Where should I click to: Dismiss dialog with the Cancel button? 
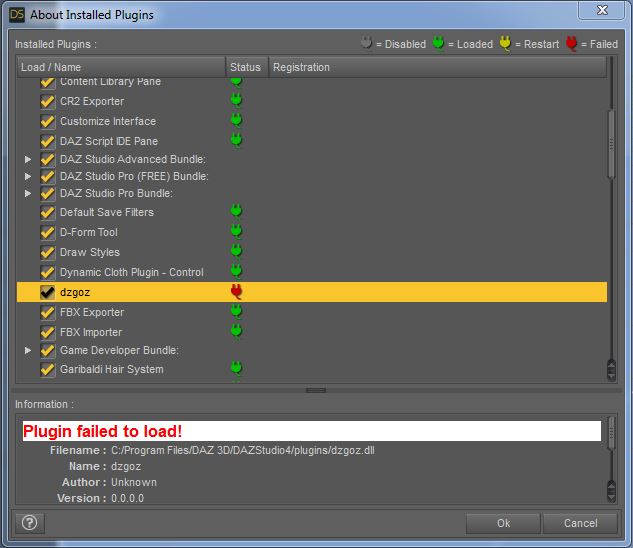click(580, 523)
